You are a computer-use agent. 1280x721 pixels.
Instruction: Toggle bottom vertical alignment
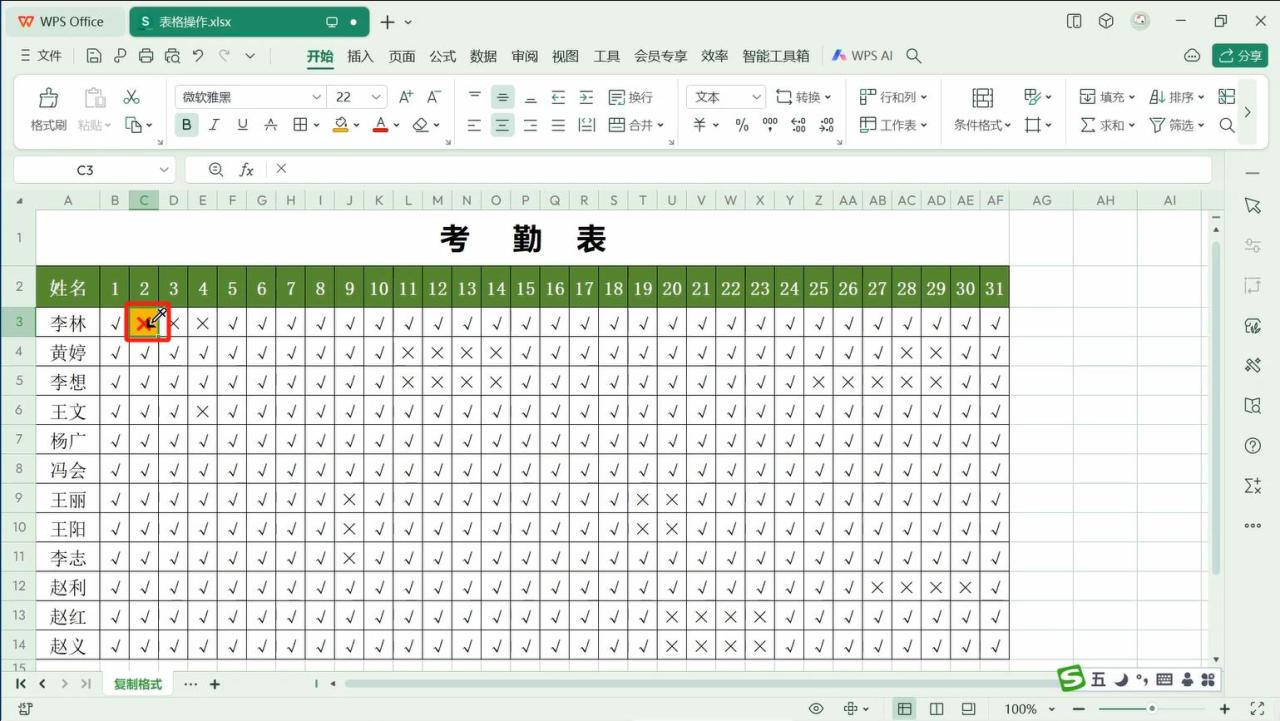click(530, 97)
